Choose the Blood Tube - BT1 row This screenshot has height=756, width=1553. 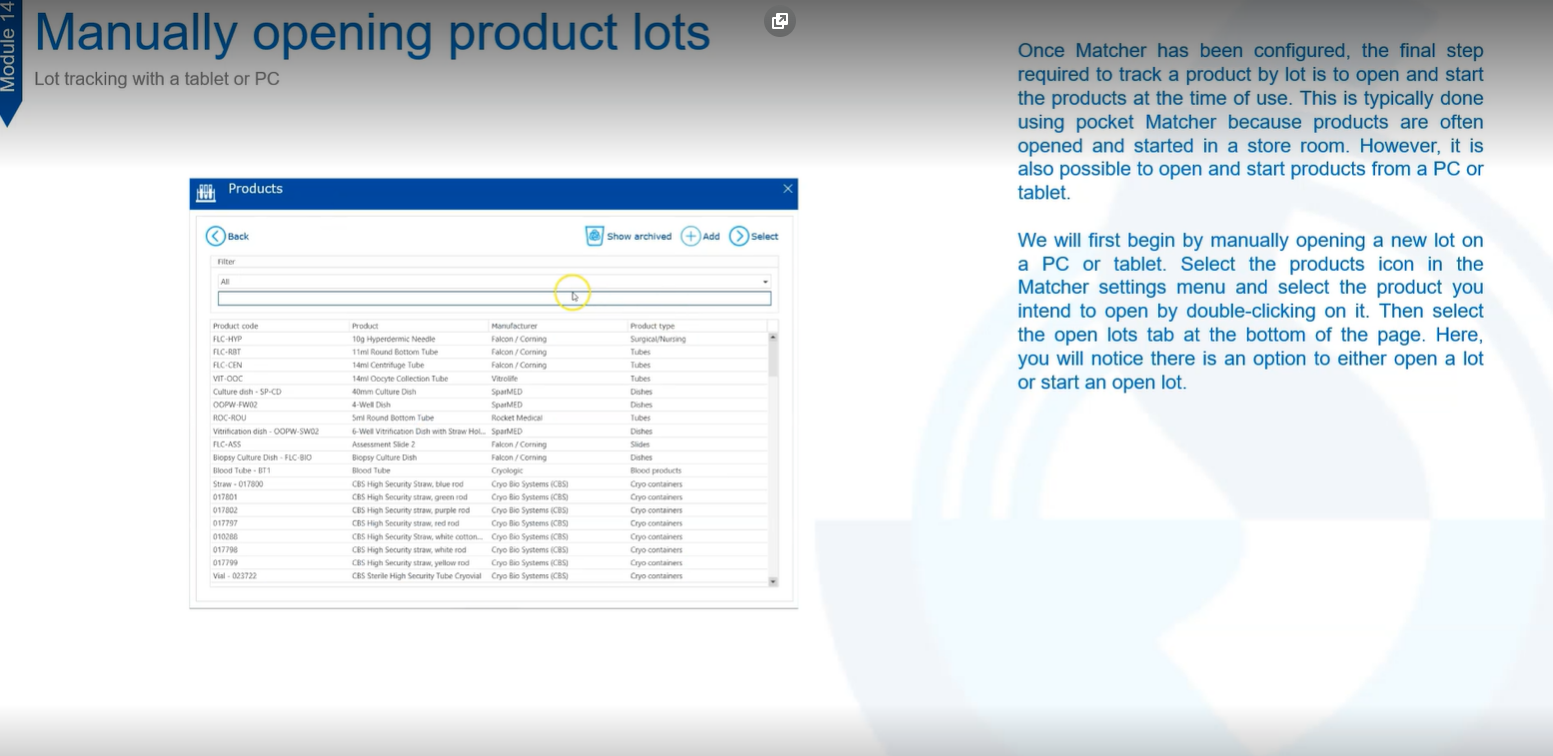tap(400, 470)
